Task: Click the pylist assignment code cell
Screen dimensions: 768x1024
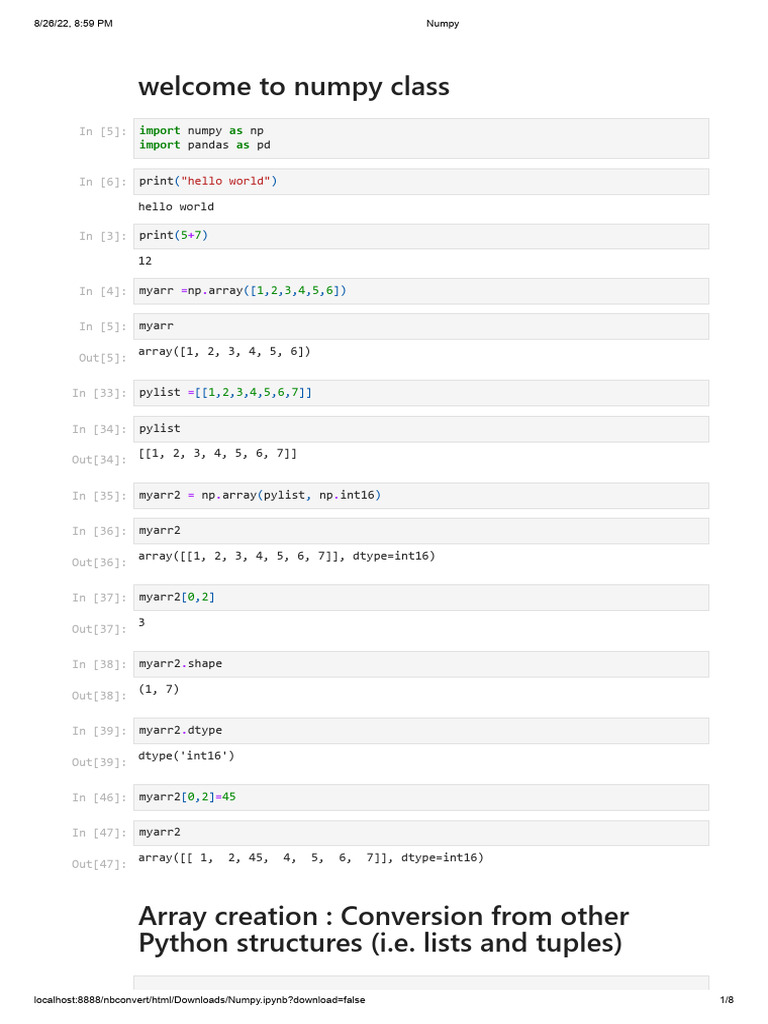Action: pyautogui.click(x=421, y=393)
